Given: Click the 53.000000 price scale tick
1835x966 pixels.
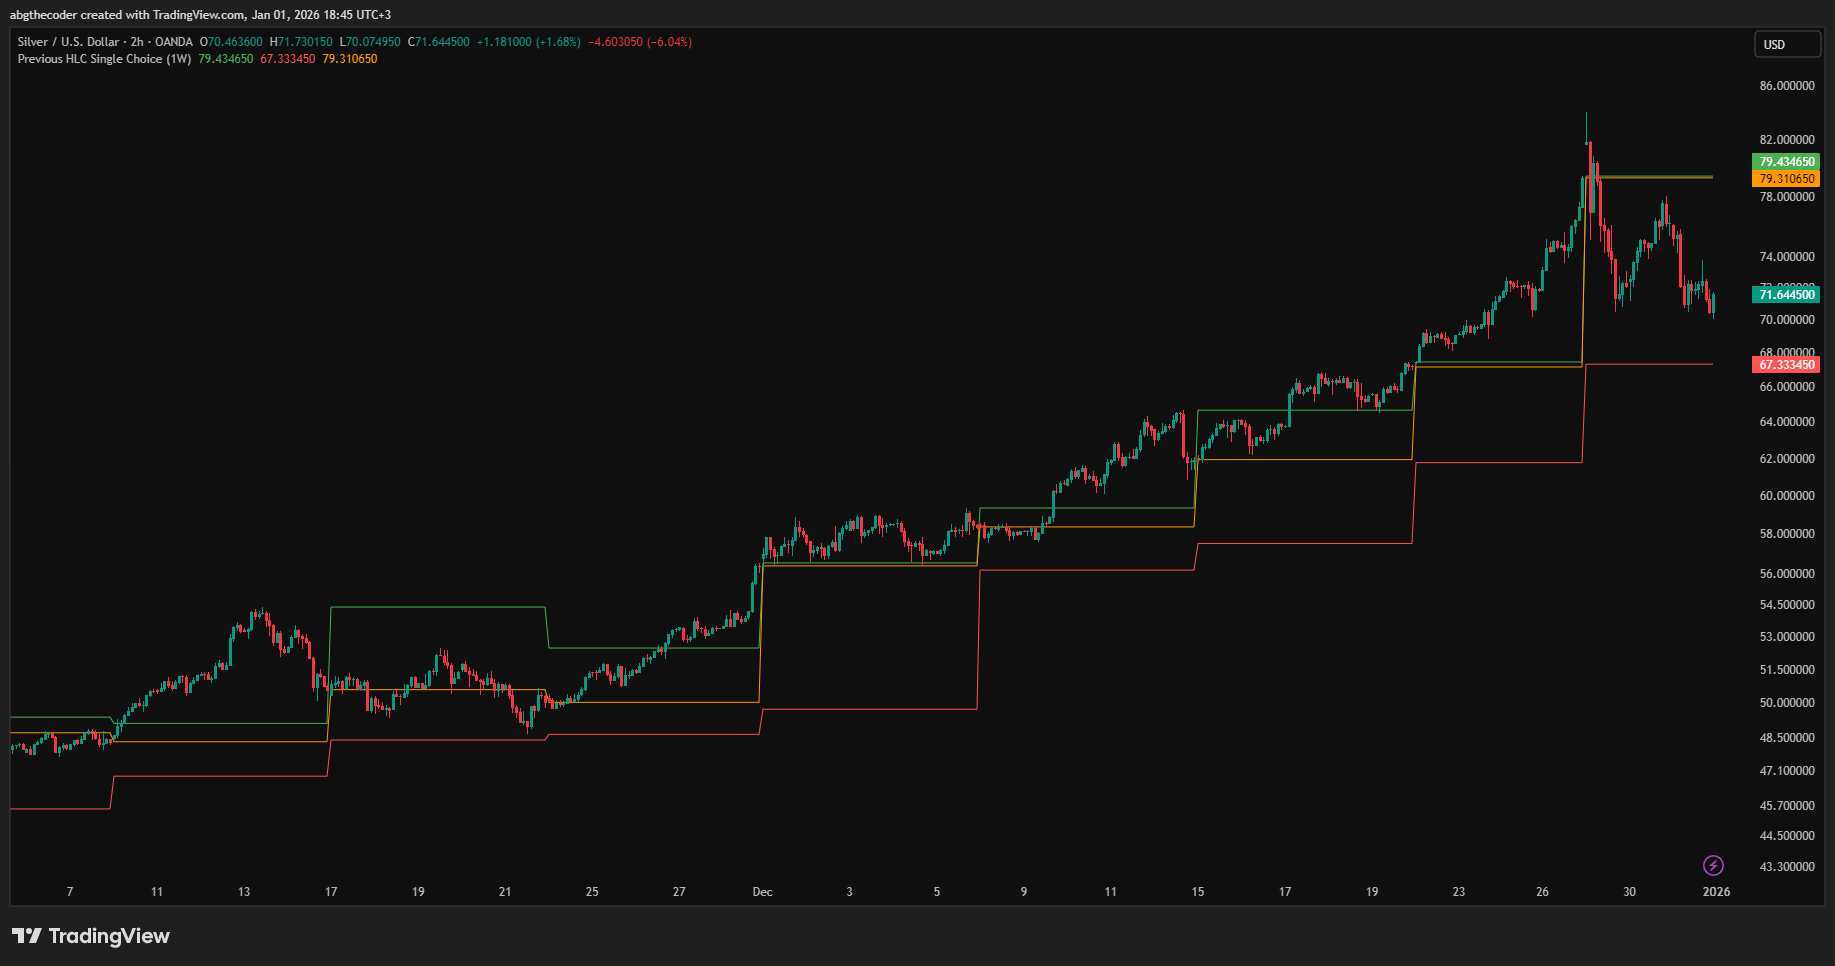Looking at the screenshot, I should (x=1787, y=637).
